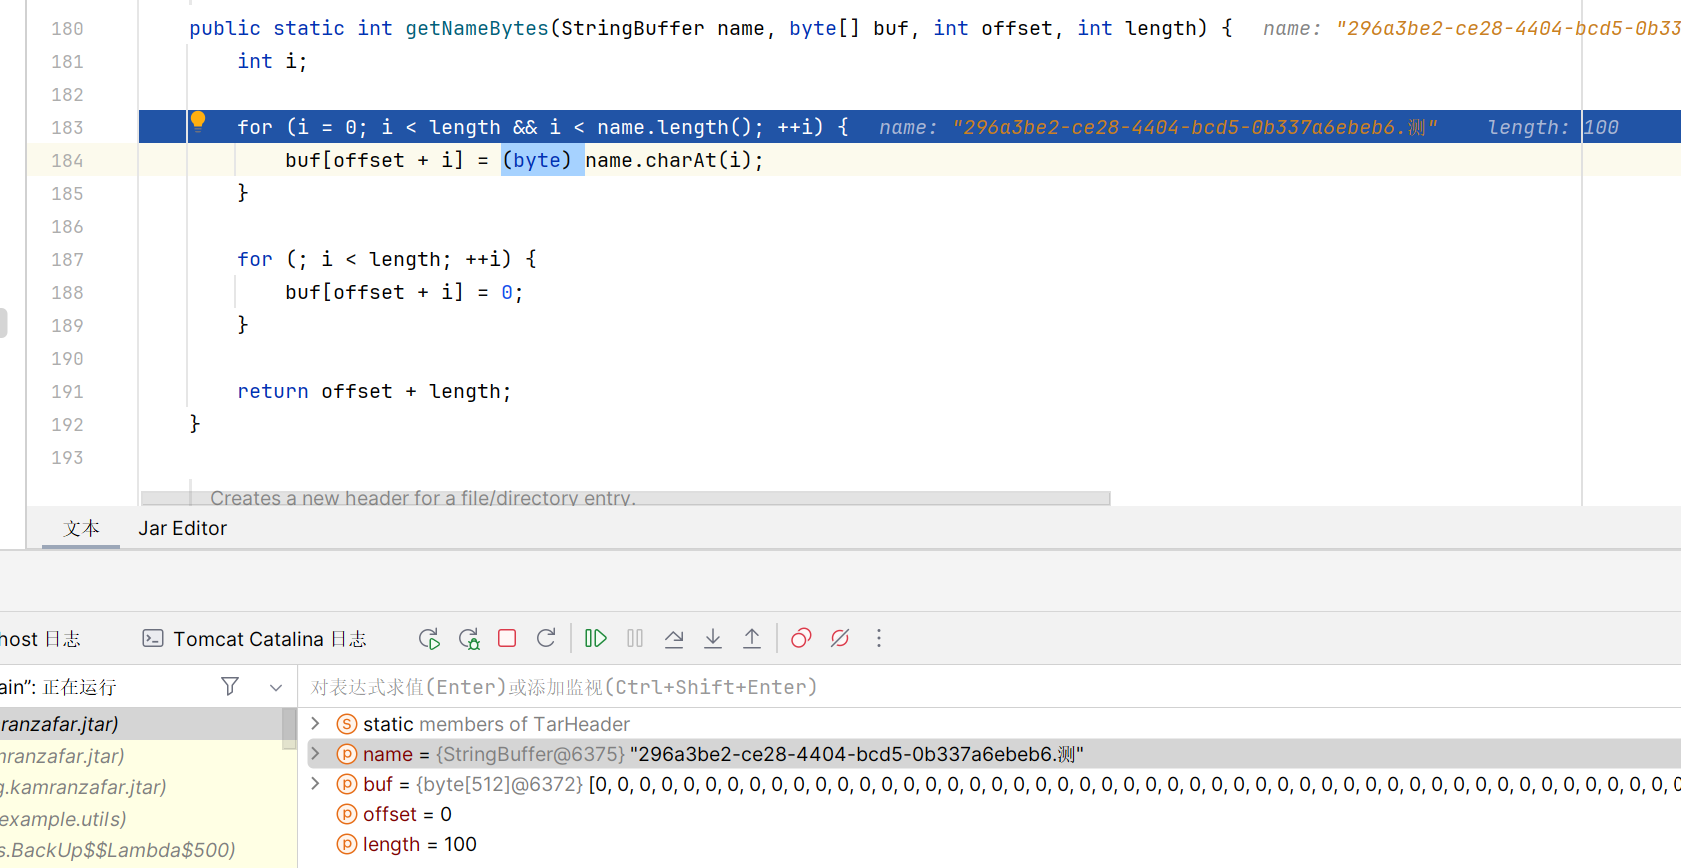Click the length parameter icon
Image resolution: width=1681 pixels, height=868 pixels.
tap(347, 844)
